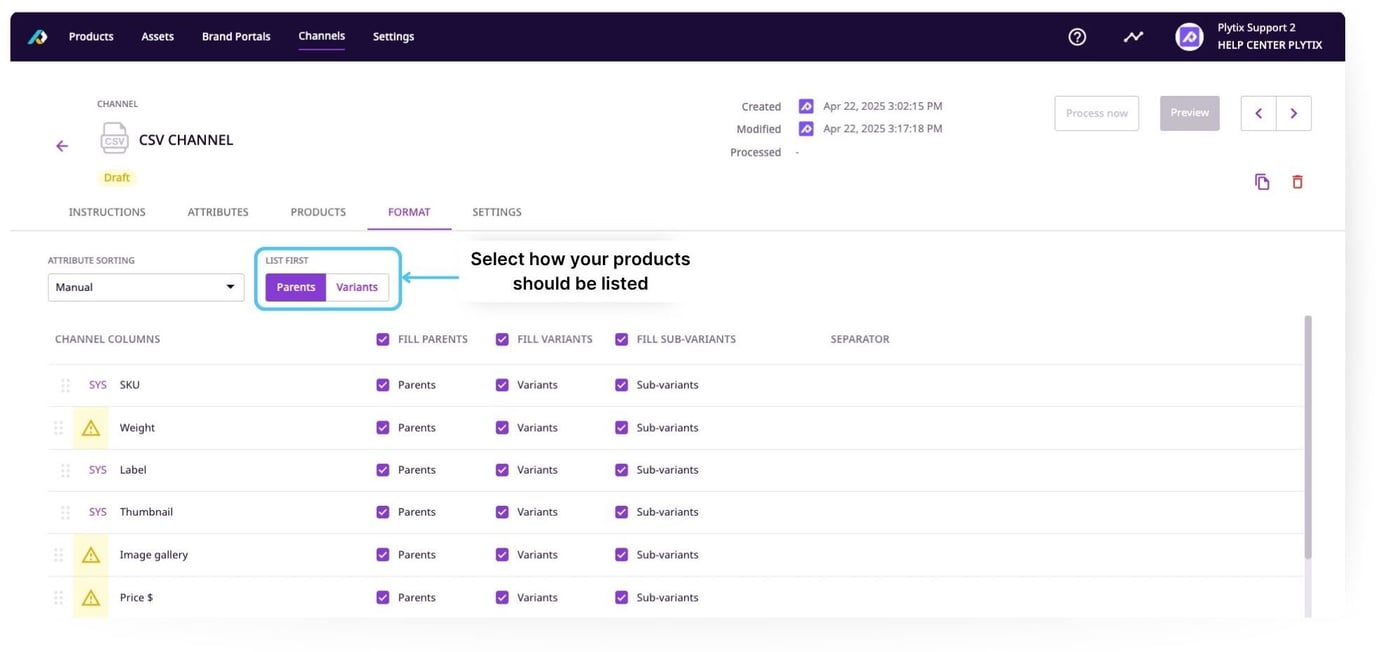Click the vertical scrollbar of columns list
1376x652 pixels.
click(x=1307, y=440)
